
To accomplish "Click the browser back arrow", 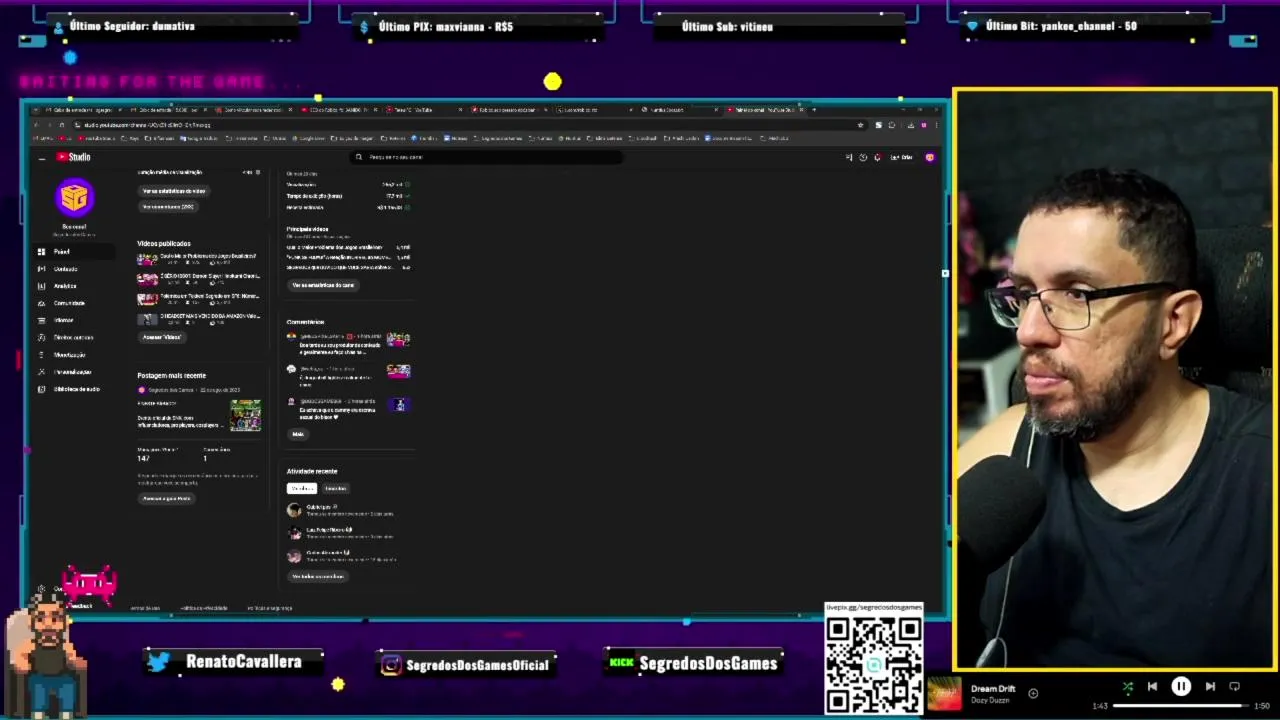I will (36, 125).
